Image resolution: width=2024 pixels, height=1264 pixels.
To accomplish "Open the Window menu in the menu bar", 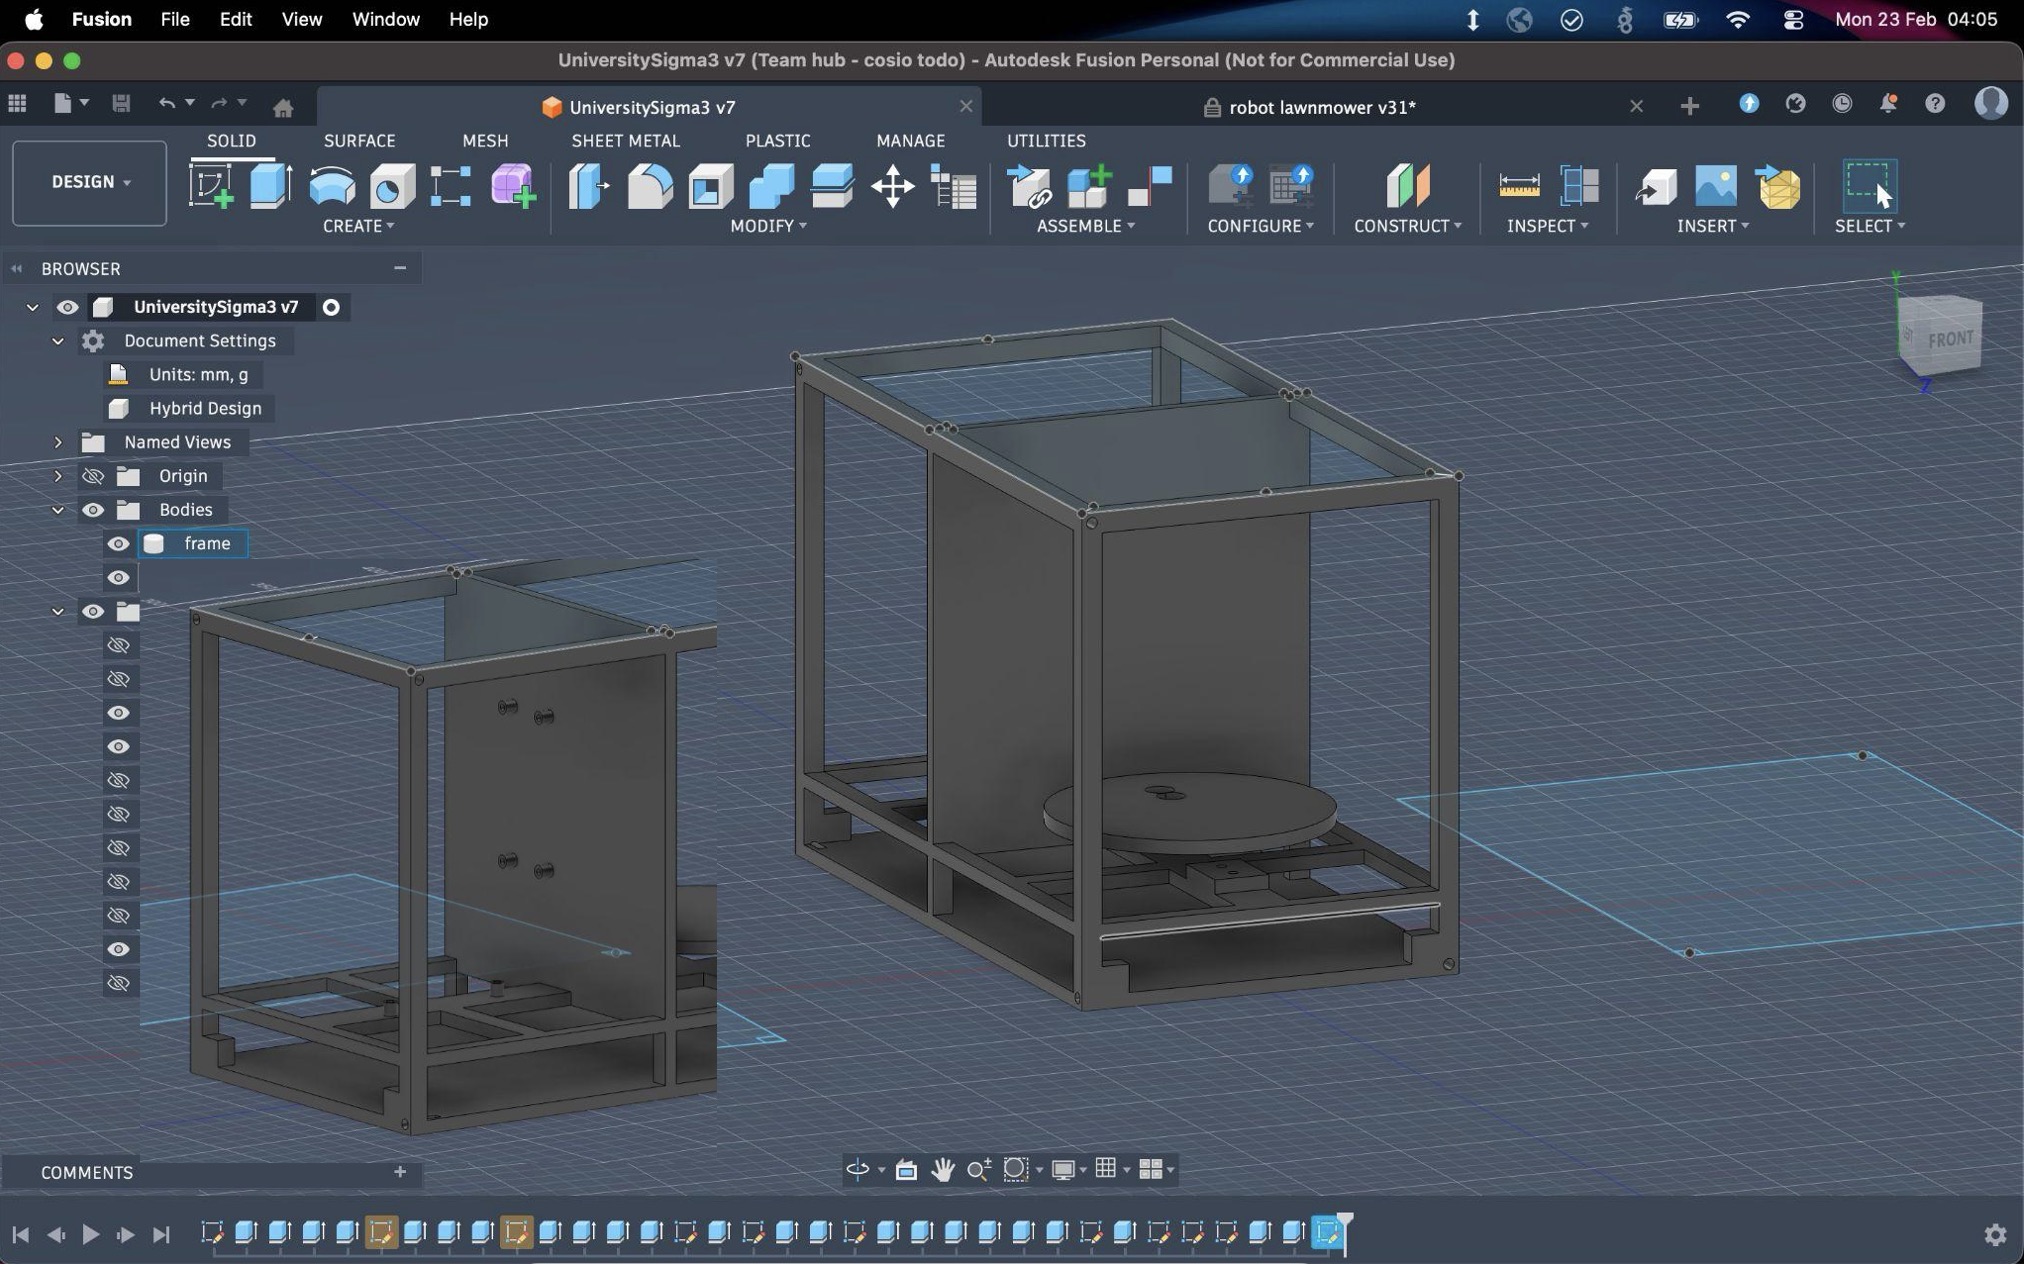I will click(385, 19).
